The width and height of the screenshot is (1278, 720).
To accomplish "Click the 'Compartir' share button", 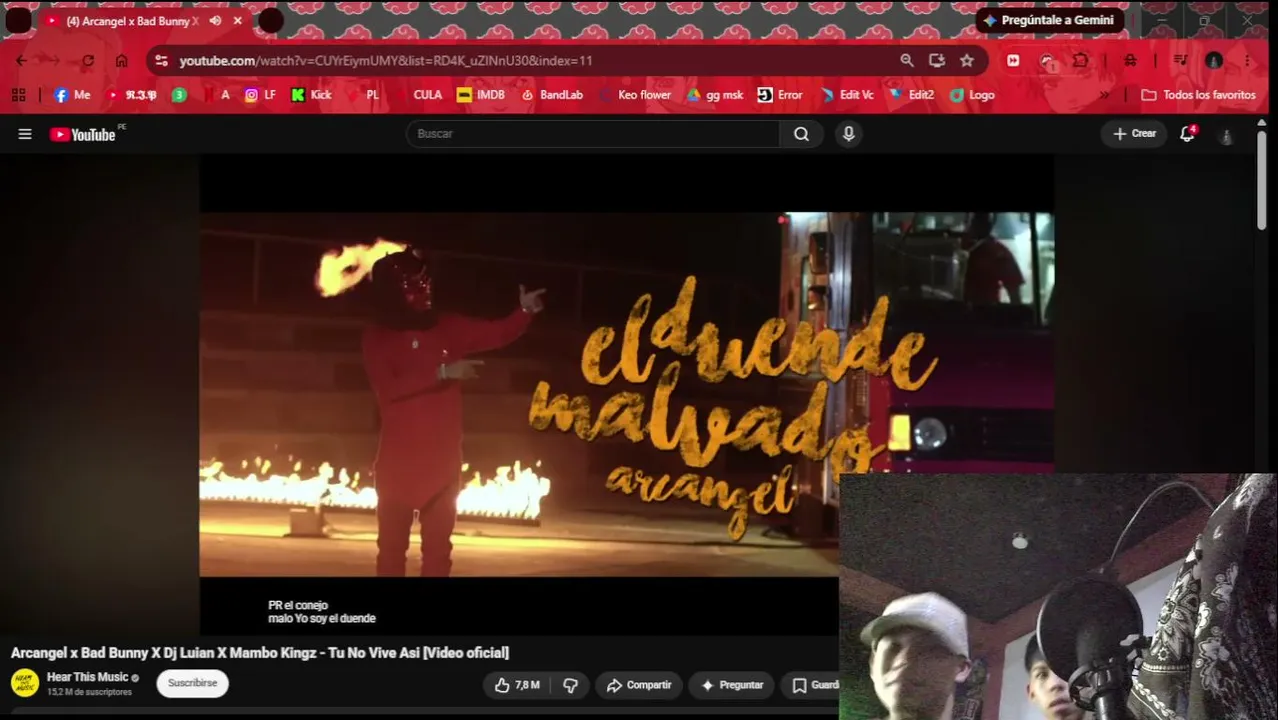I will tap(639, 685).
